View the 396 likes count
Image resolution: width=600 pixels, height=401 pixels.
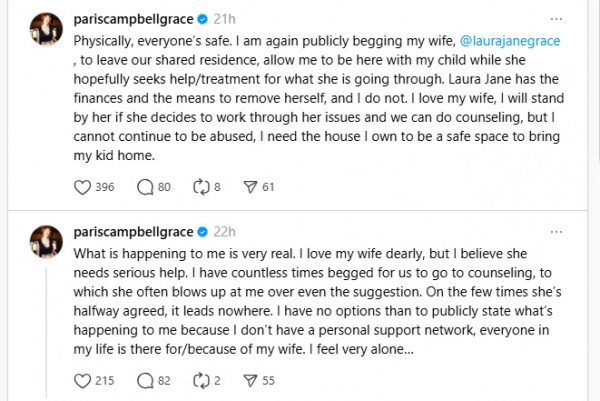[x=103, y=185]
